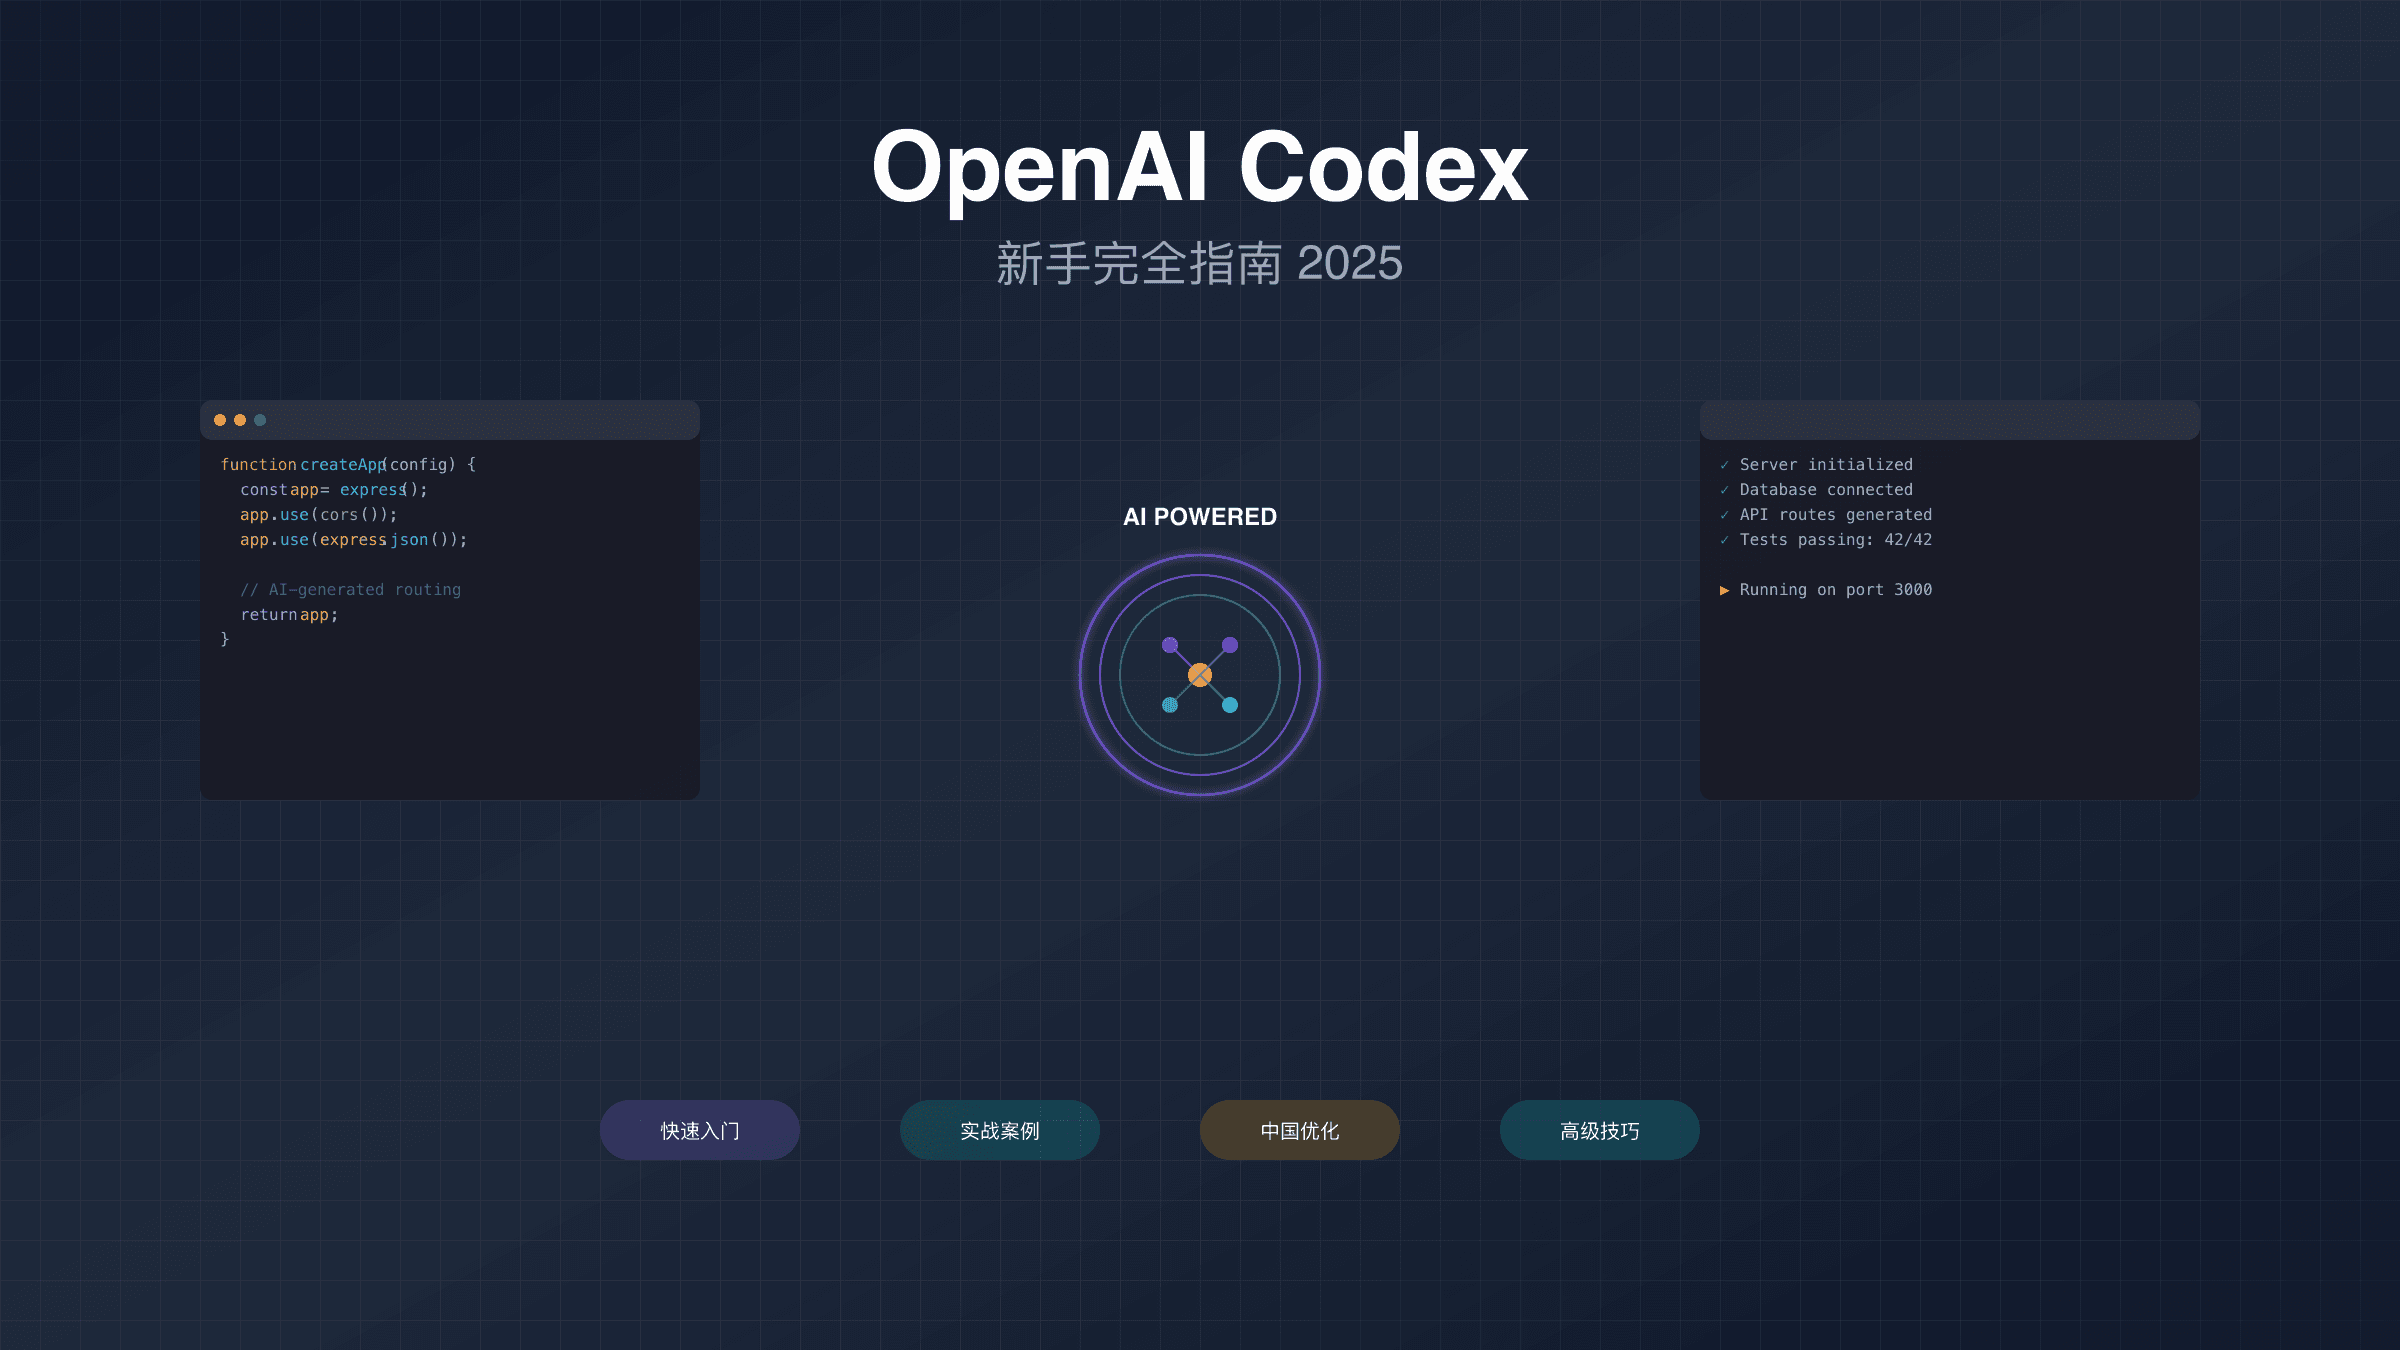Image resolution: width=2400 pixels, height=1350 pixels.
Task: Open the 高级技巧 section
Action: pyautogui.click(x=1598, y=1130)
